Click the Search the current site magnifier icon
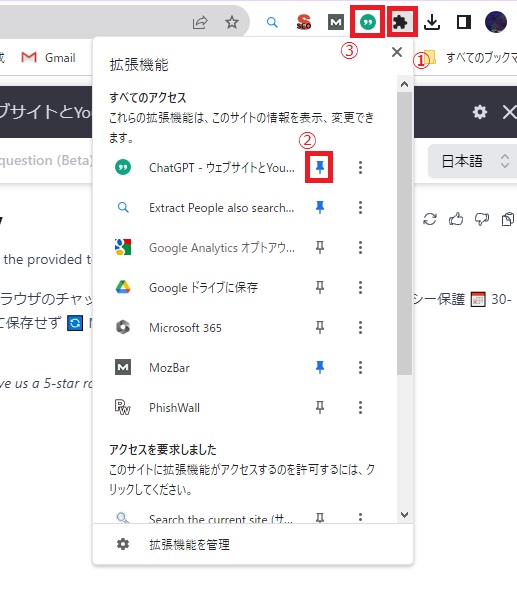517x604 pixels. [123, 517]
